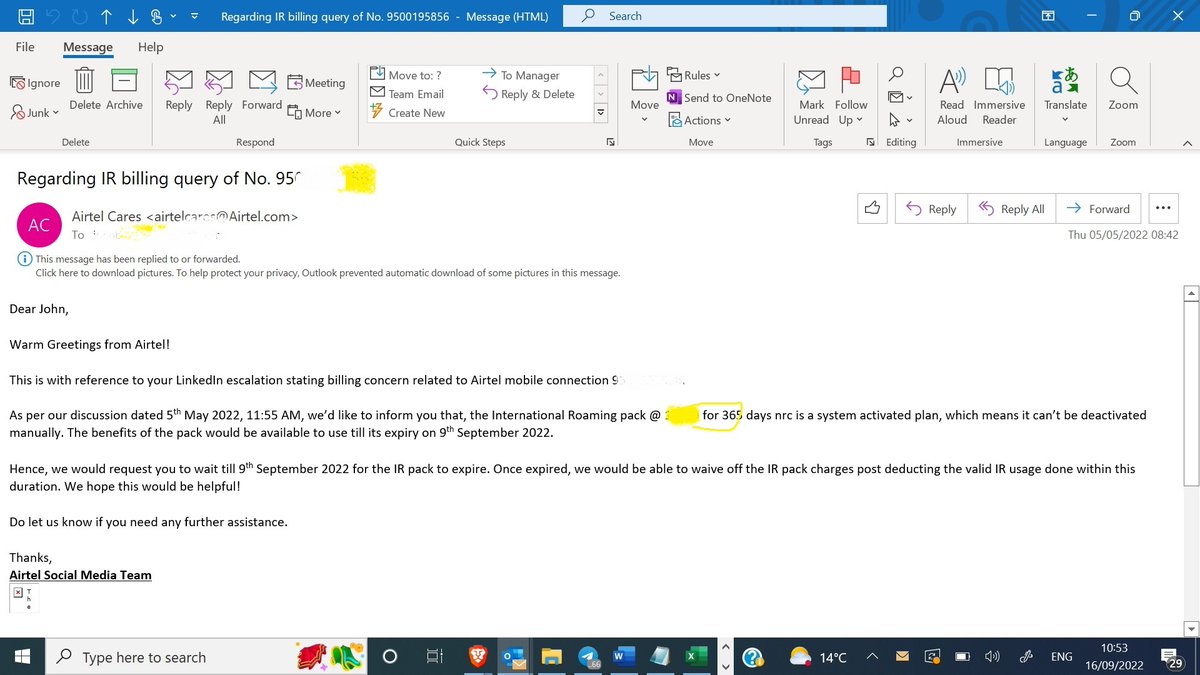
Task: Open Customize Quick Access Toolbar dropdown
Action: tap(194, 16)
